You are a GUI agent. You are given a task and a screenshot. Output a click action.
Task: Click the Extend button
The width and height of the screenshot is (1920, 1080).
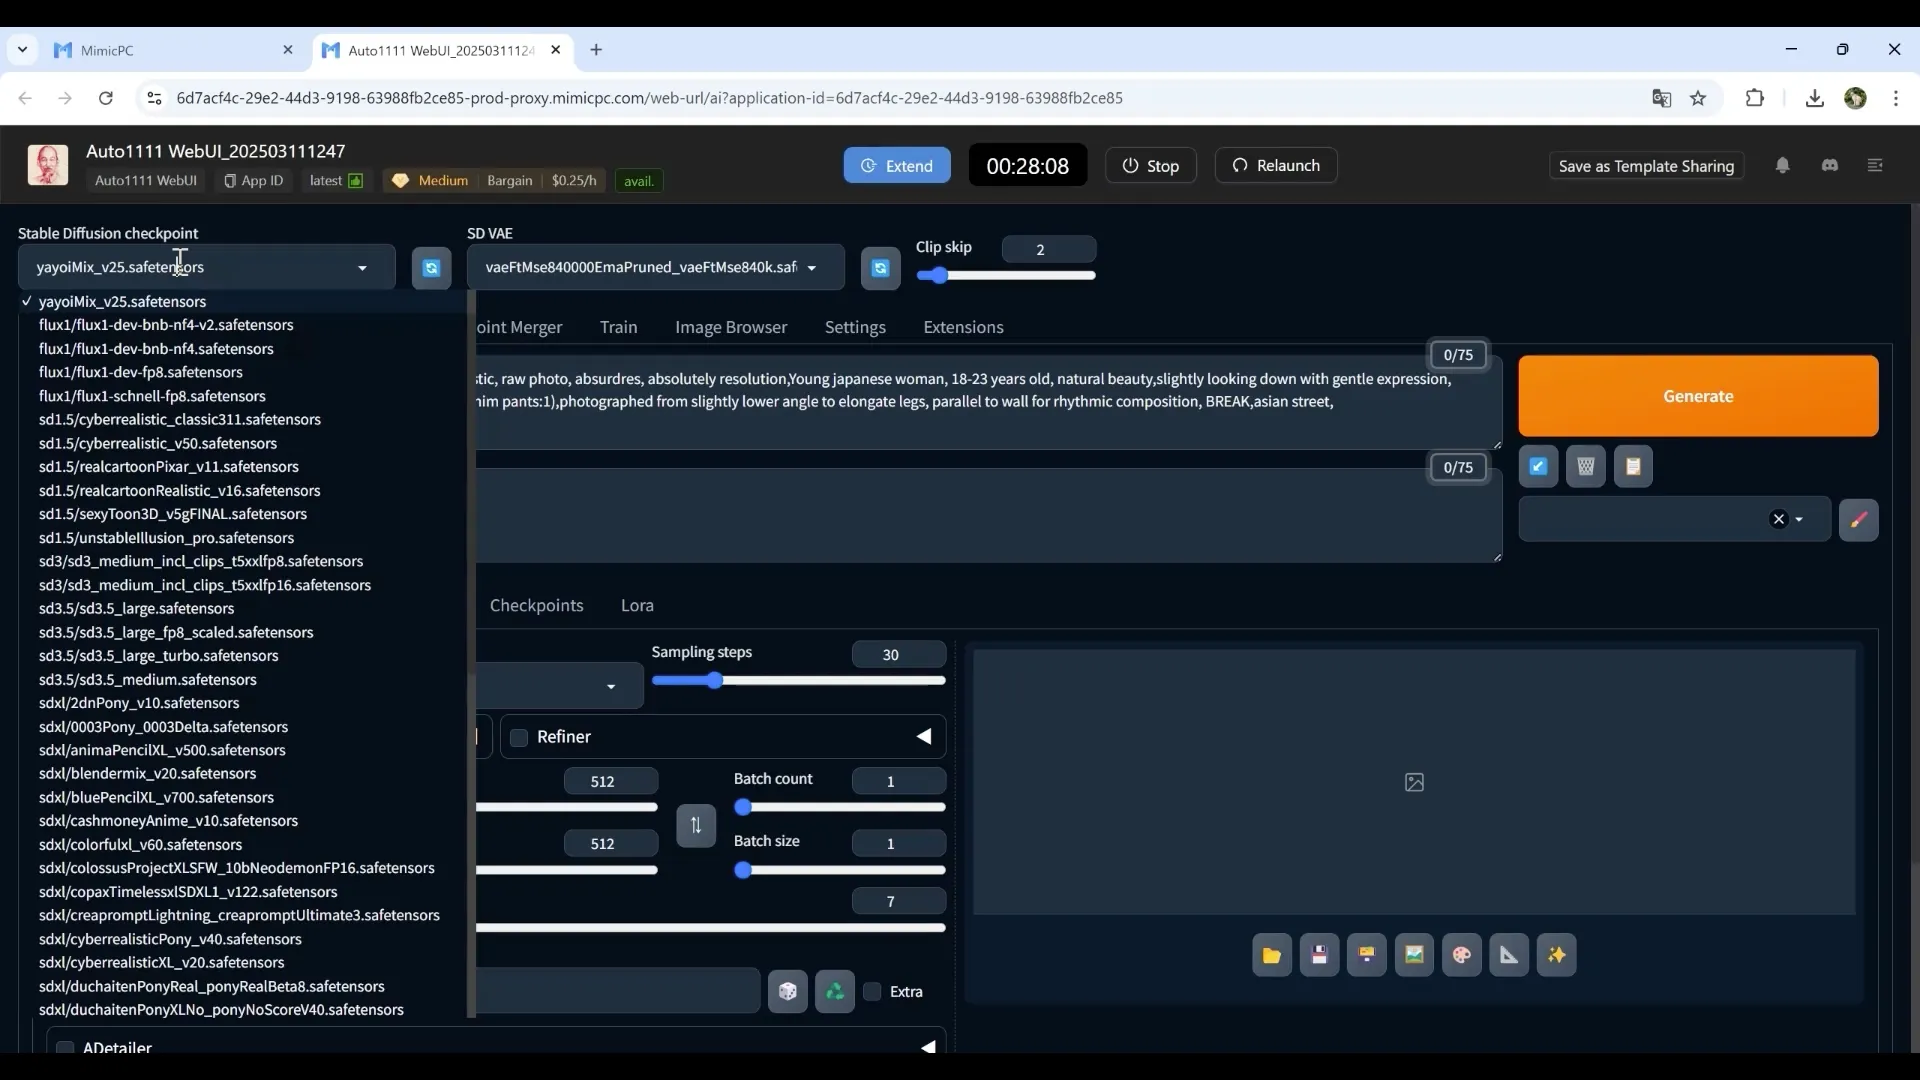pyautogui.click(x=897, y=166)
